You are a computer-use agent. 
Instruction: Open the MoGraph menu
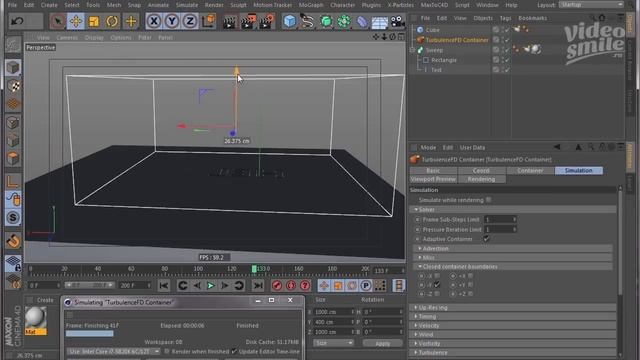click(x=311, y=5)
